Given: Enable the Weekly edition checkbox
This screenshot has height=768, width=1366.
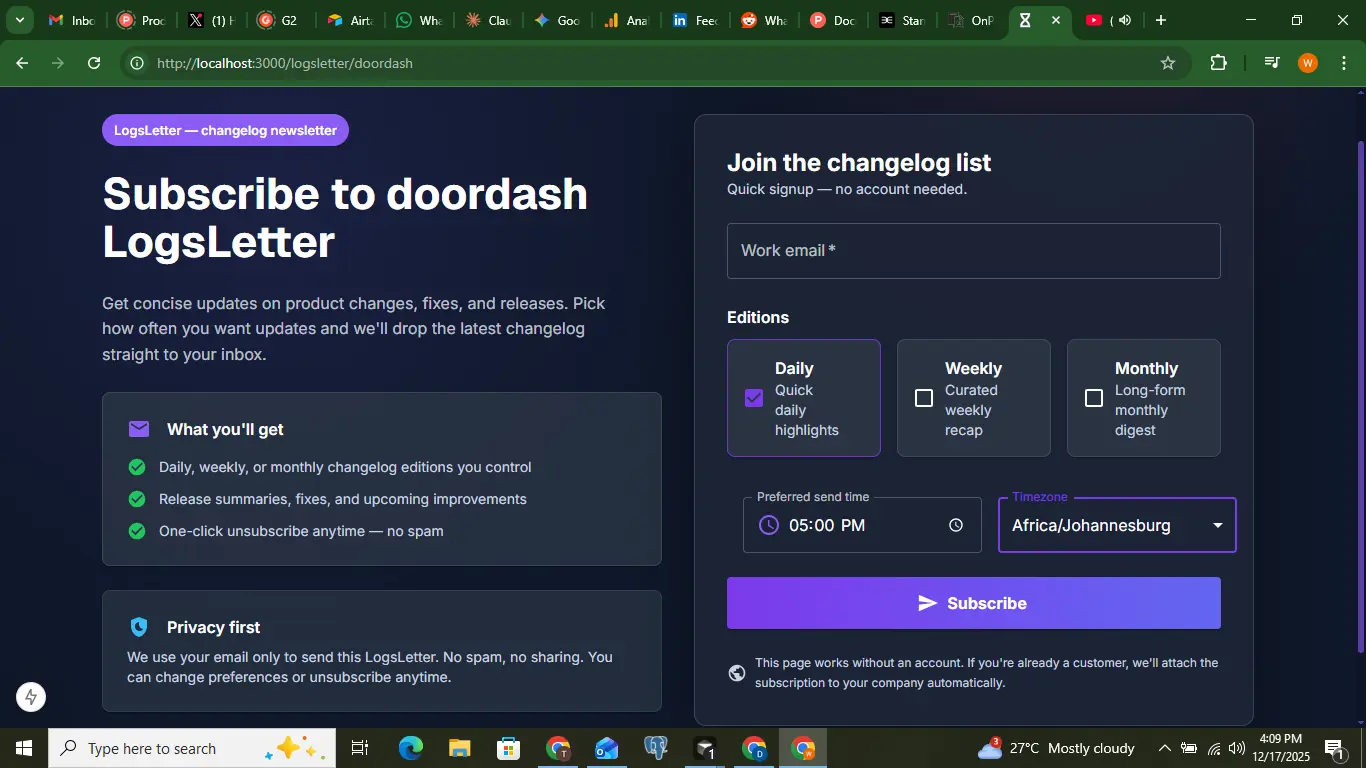Looking at the screenshot, I should tap(924, 398).
